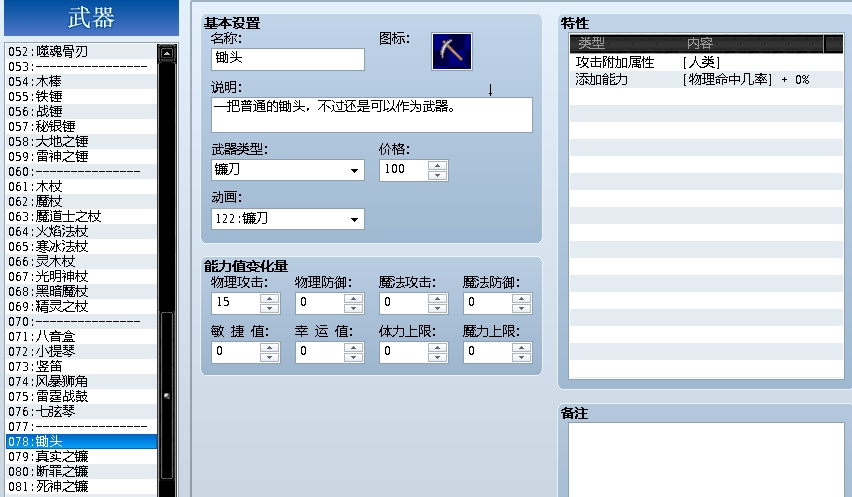Decrease 物理防御 with down arrow

pos(353,308)
